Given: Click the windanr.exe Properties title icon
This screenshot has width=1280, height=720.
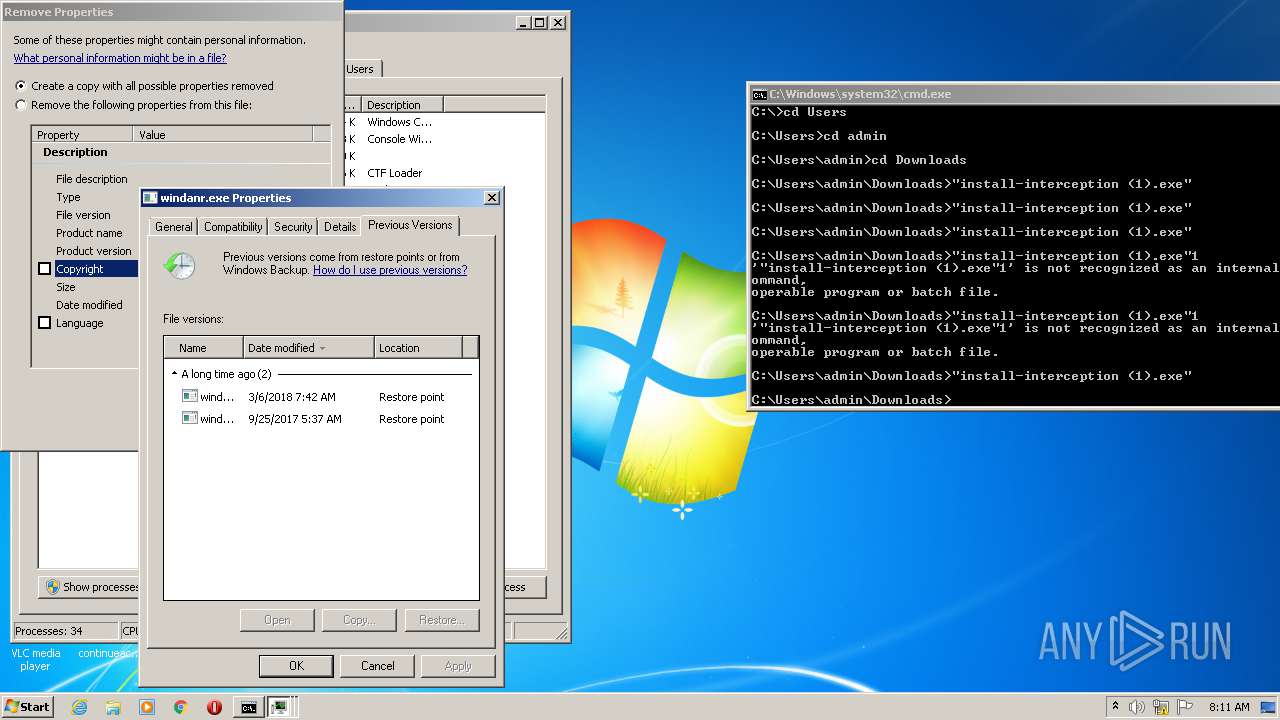Looking at the screenshot, I should [150, 198].
